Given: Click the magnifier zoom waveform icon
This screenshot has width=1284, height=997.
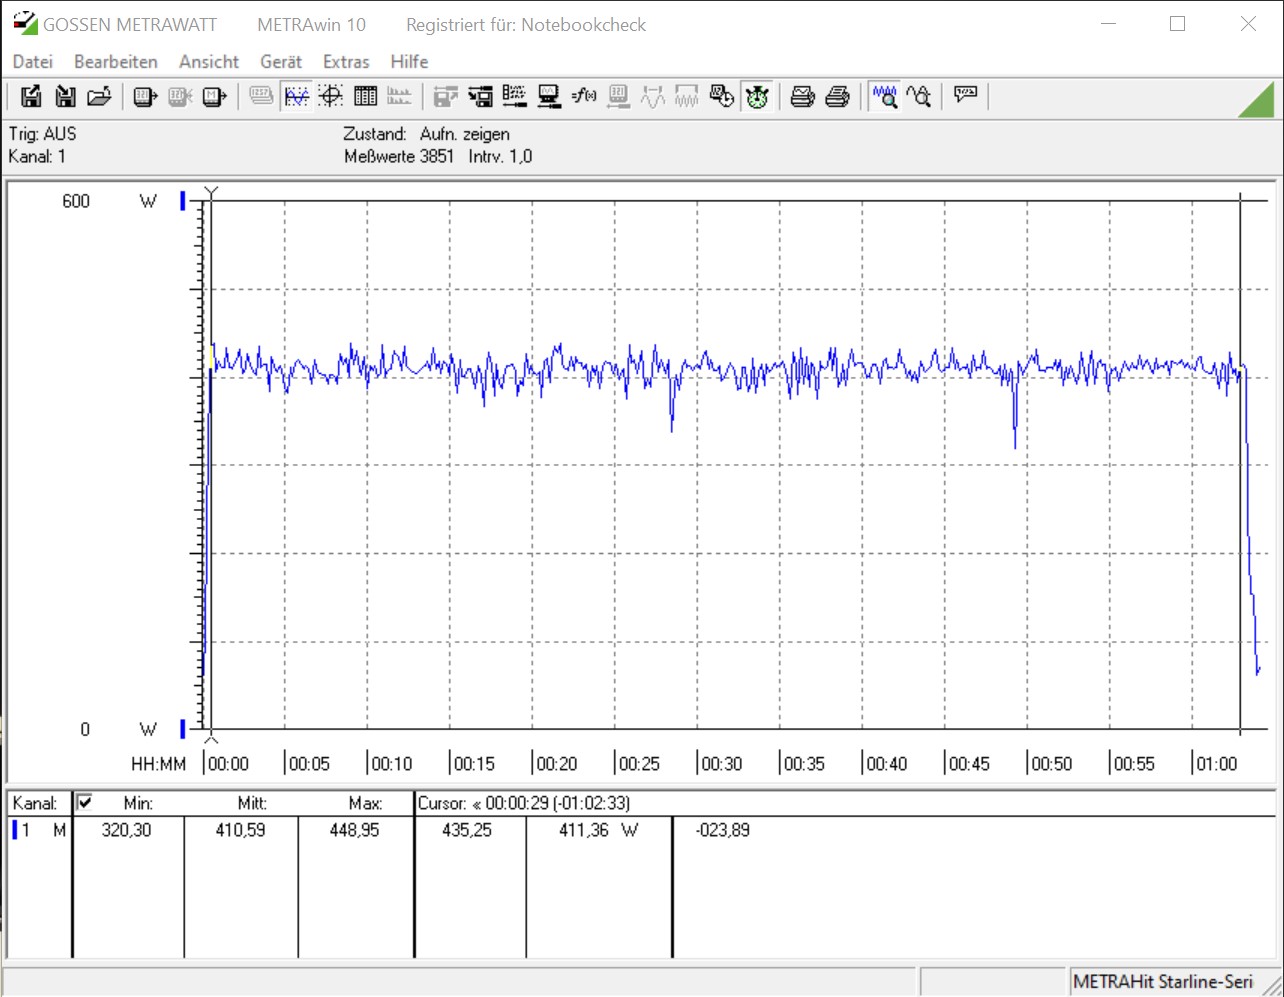Looking at the screenshot, I should pos(884,96).
